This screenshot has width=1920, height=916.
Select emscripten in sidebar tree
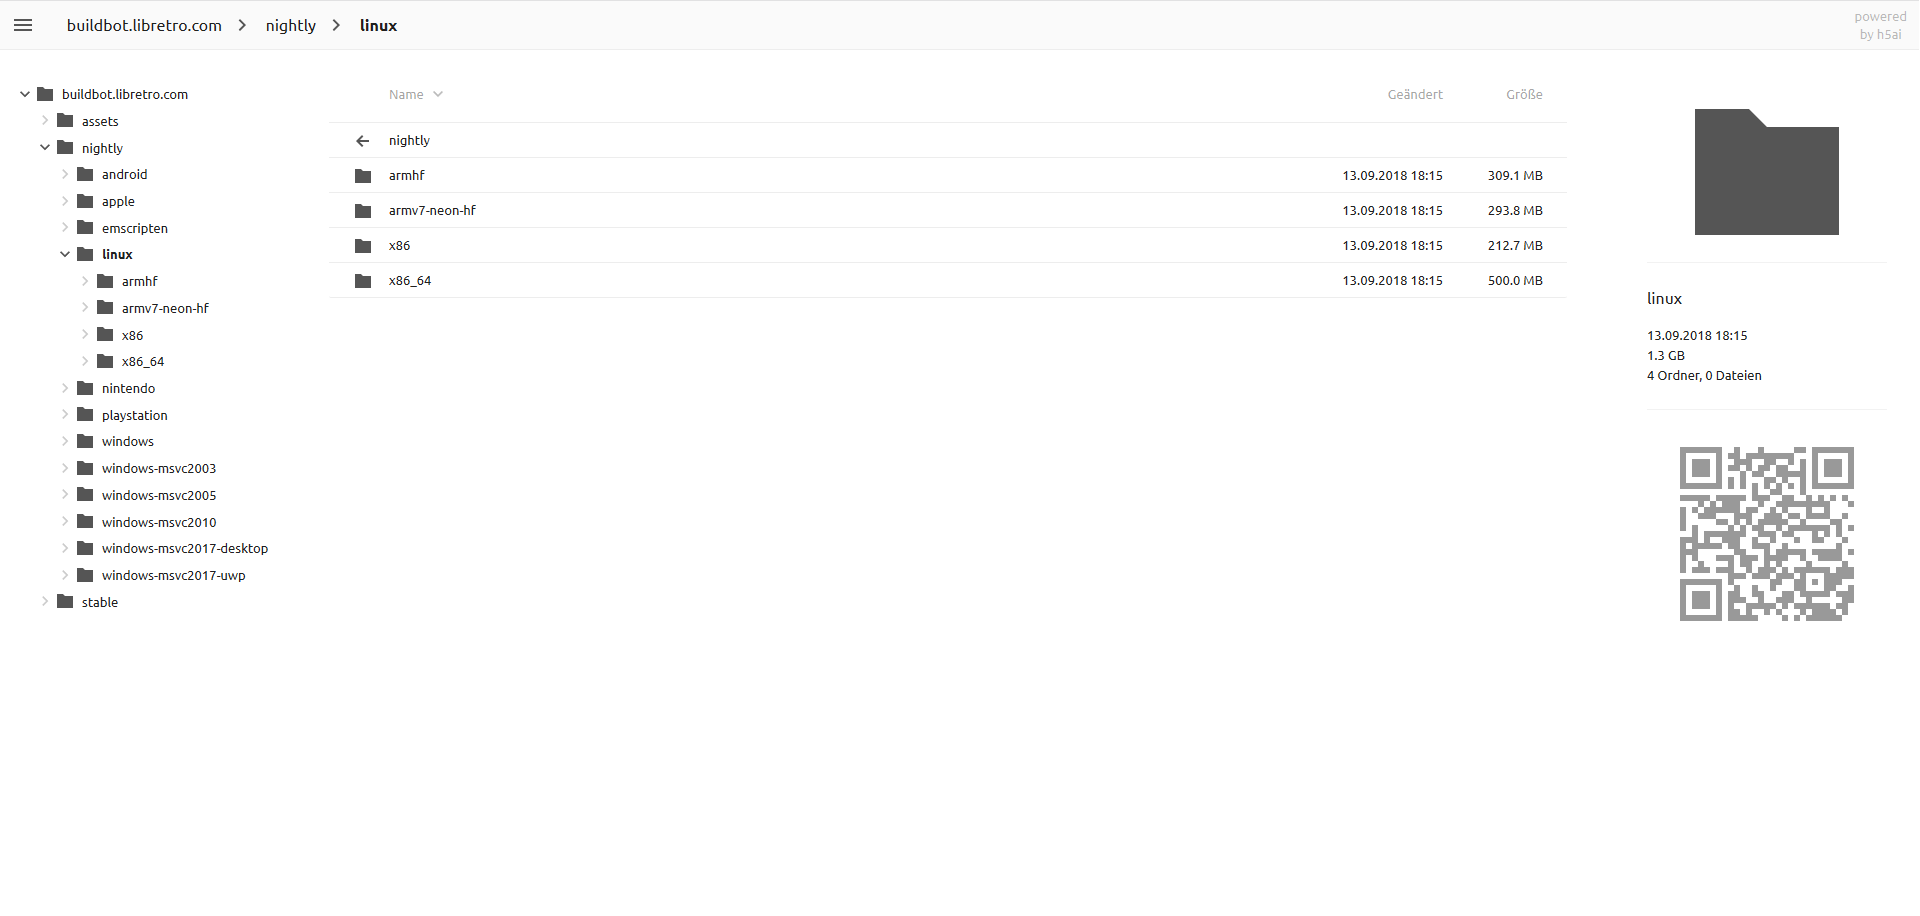click(135, 228)
